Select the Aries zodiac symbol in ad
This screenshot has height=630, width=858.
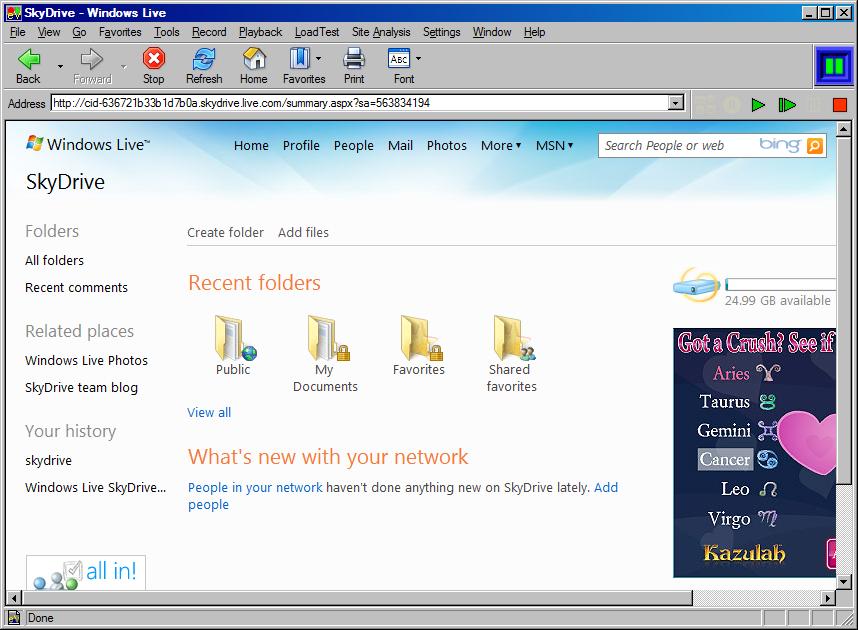(x=768, y=373)
